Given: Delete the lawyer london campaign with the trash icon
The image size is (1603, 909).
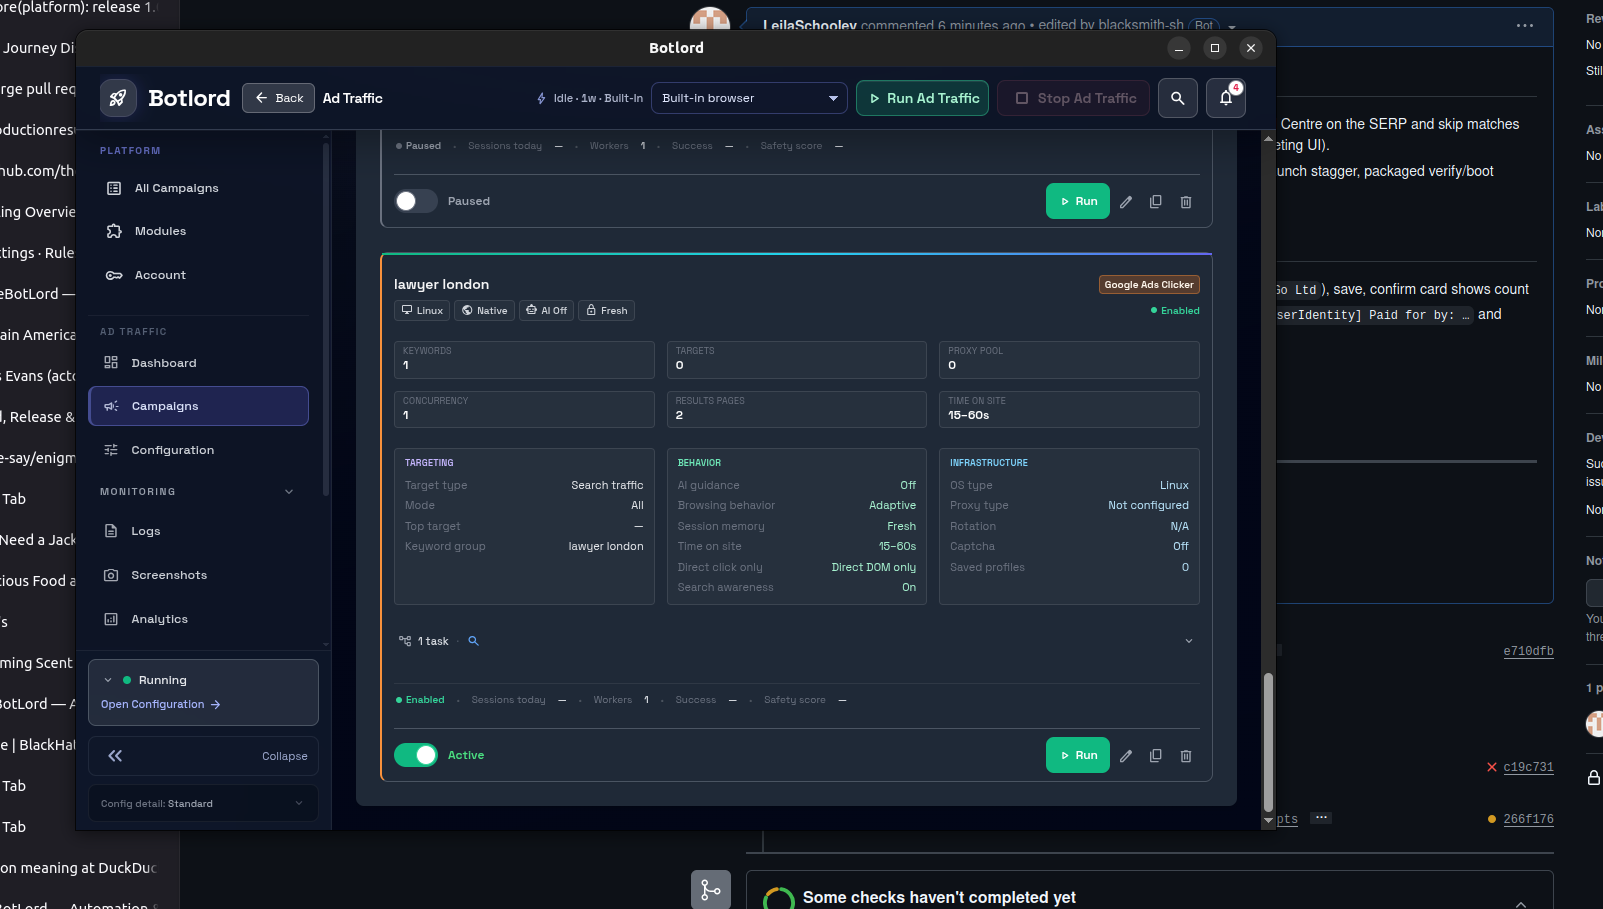Looking at the screenshot, I should click(x=1186, y=756).
